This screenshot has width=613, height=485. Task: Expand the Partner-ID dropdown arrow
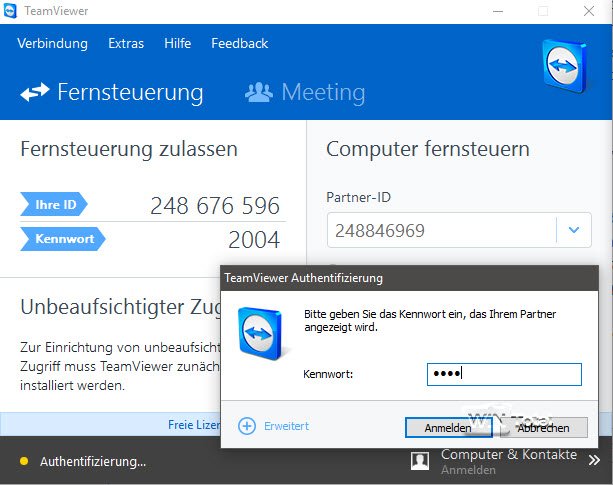tap(574, 230)
